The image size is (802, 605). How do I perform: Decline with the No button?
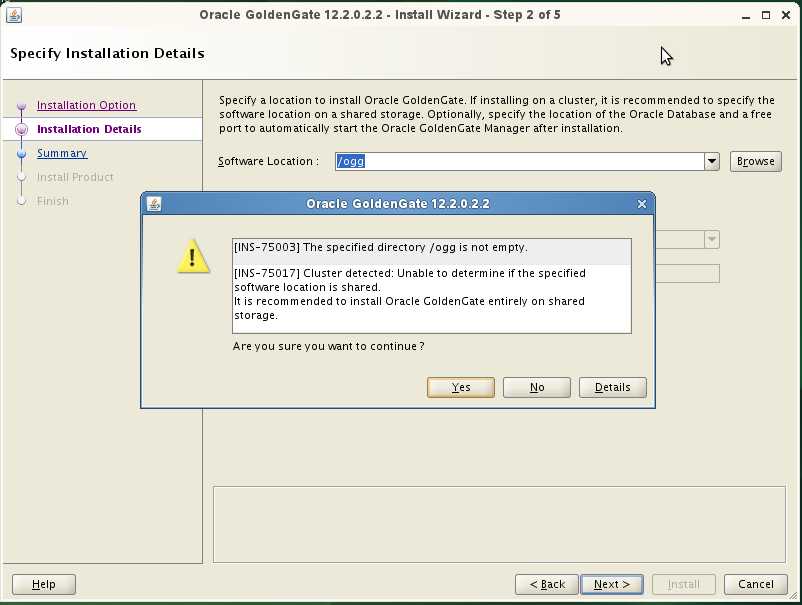click(x=537, y=387)
